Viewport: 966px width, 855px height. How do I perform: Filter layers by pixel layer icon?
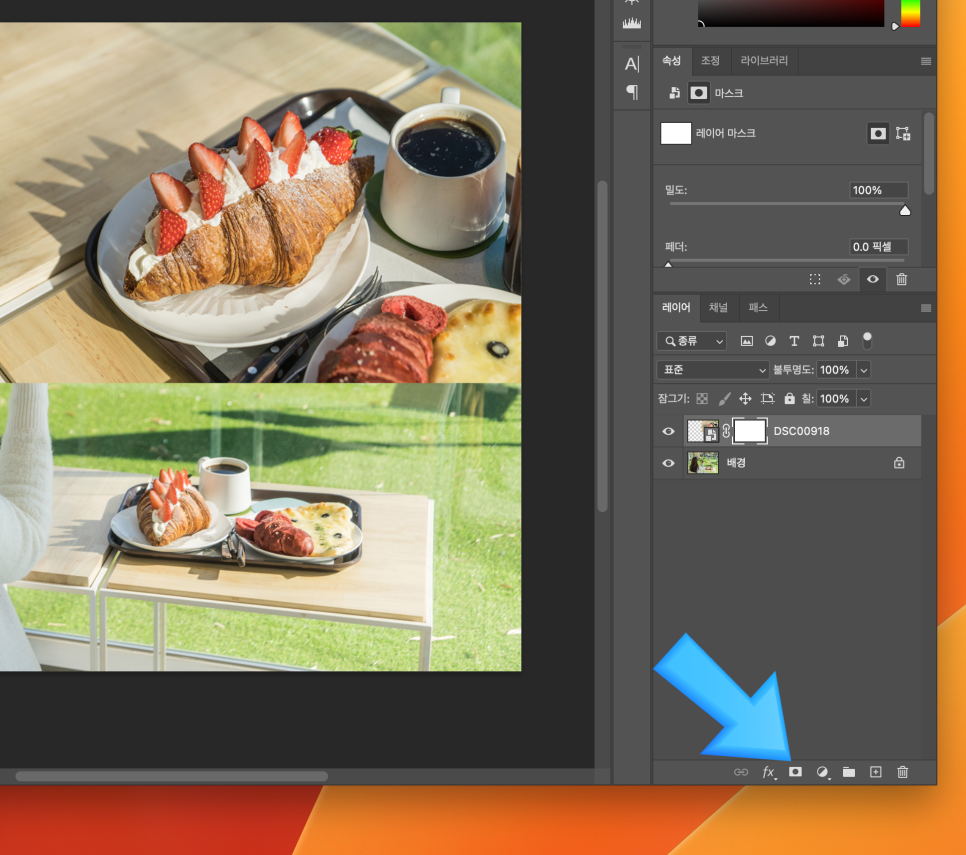(x=747, y=341)
